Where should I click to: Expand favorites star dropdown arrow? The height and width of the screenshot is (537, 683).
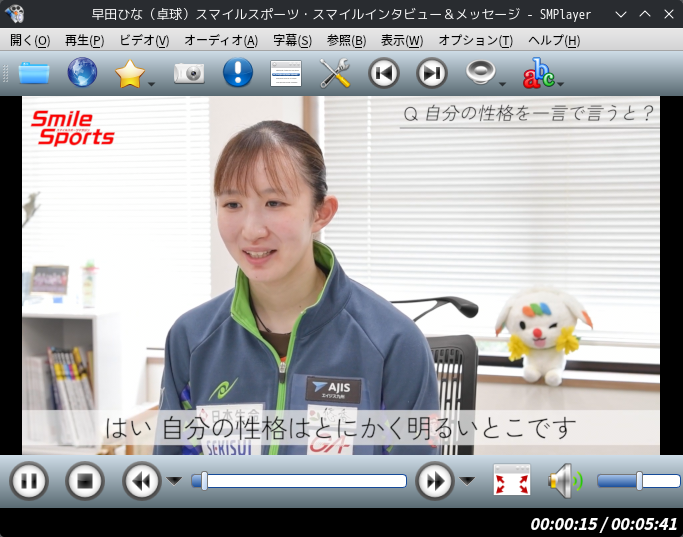pos(152,84)
